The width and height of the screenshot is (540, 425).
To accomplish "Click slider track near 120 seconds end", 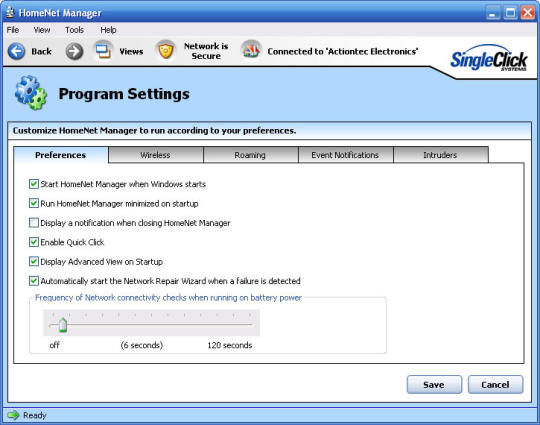I will [250, 325].
